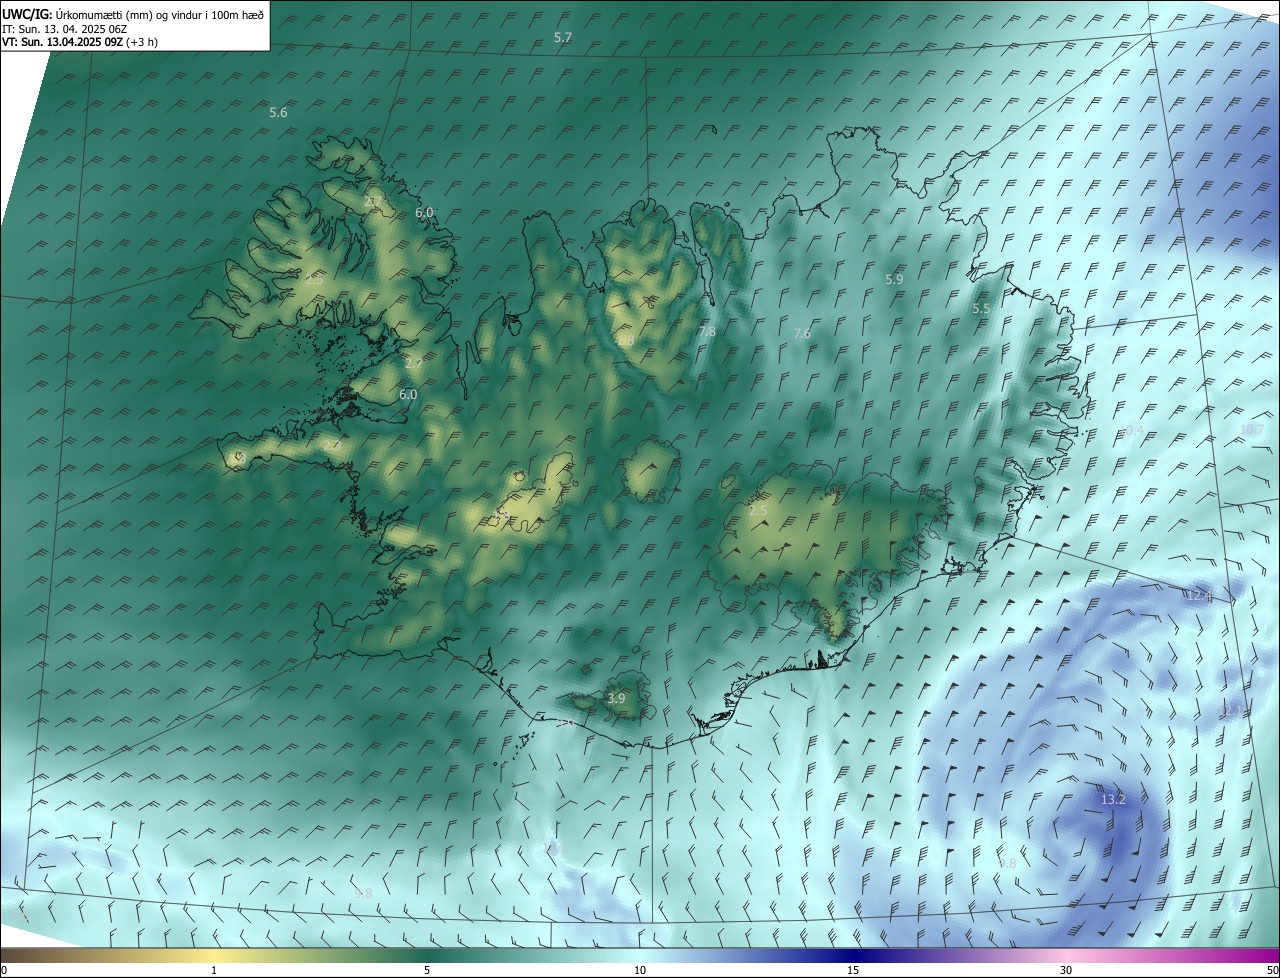Select the 7.8 value label on the map
Screen dimensions: 1280x978
click(707, 331)
